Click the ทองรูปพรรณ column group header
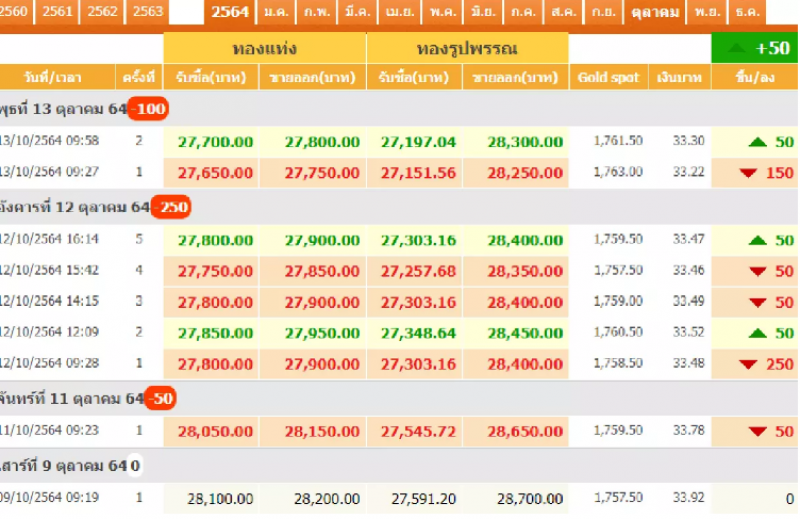800x519 pixels. 467,48
